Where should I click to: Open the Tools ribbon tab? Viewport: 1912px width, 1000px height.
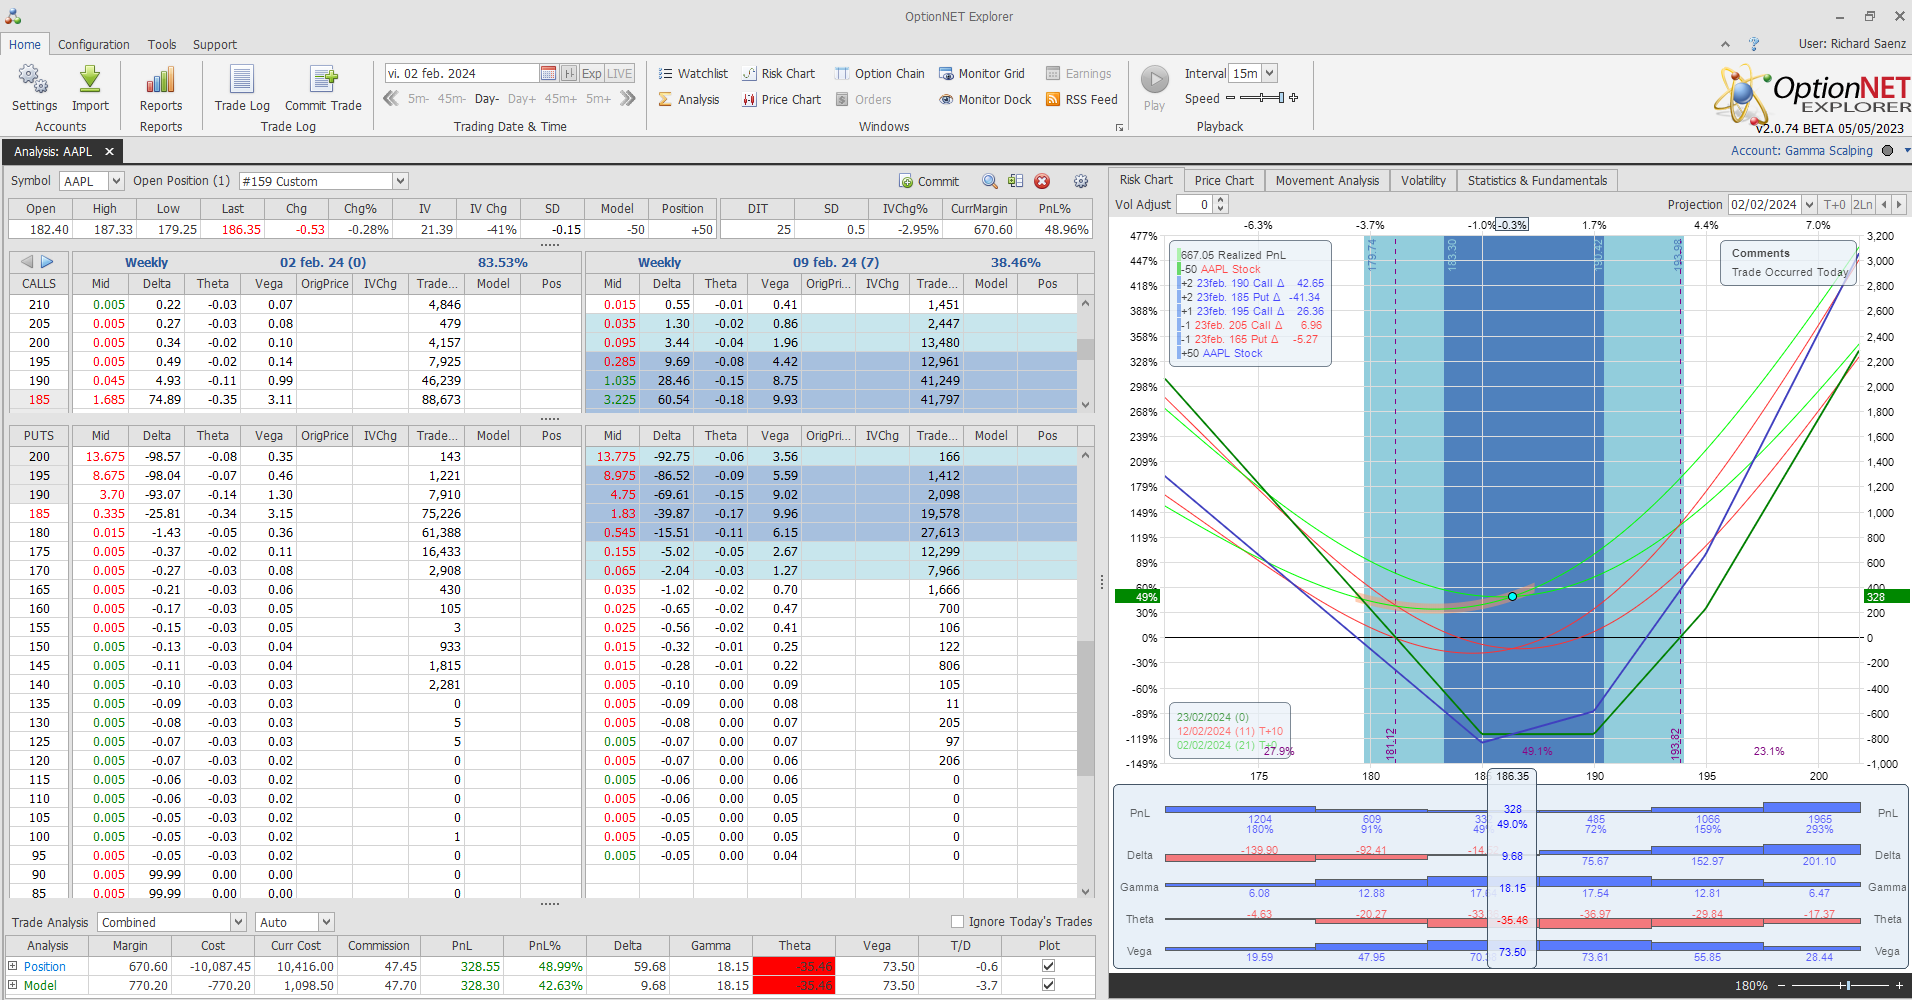point(162,44)
